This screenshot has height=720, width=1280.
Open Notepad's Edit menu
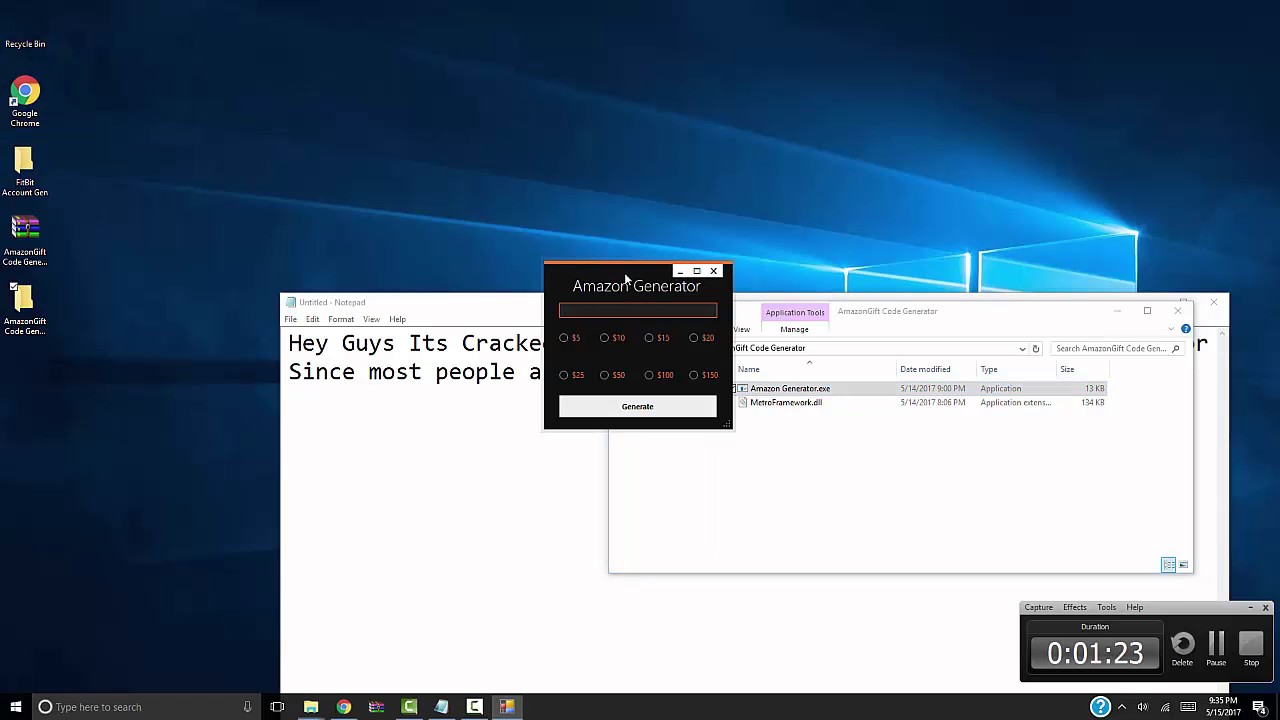[313, 319]
